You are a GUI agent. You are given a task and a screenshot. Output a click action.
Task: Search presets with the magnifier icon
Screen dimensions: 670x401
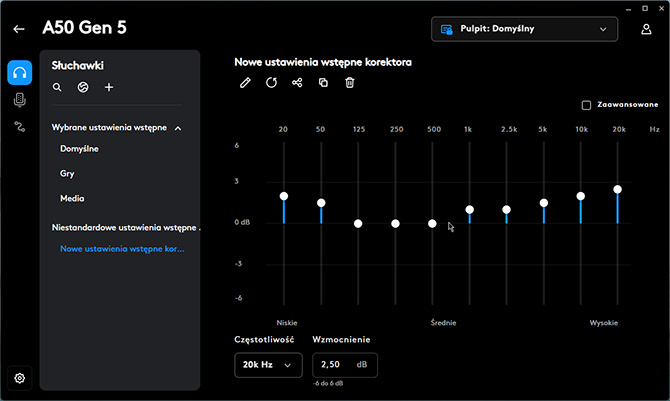click(x=57, y=87)
